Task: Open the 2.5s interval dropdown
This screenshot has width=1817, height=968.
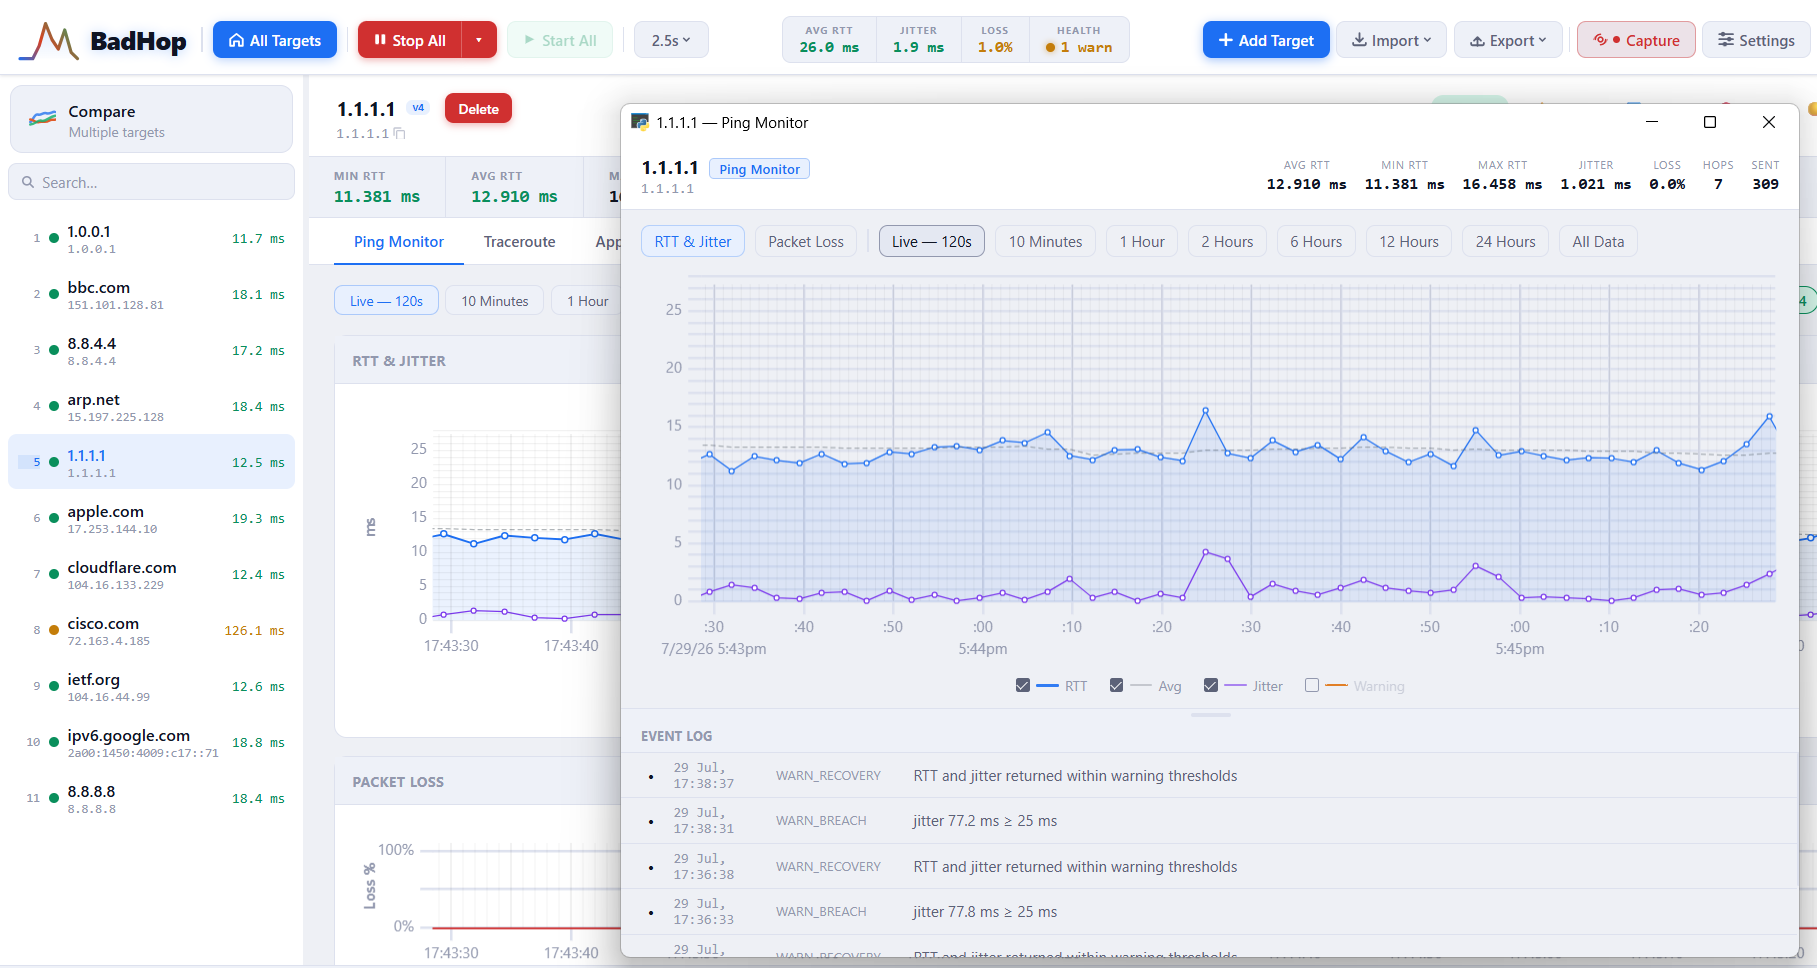Action: pos(671,40)
